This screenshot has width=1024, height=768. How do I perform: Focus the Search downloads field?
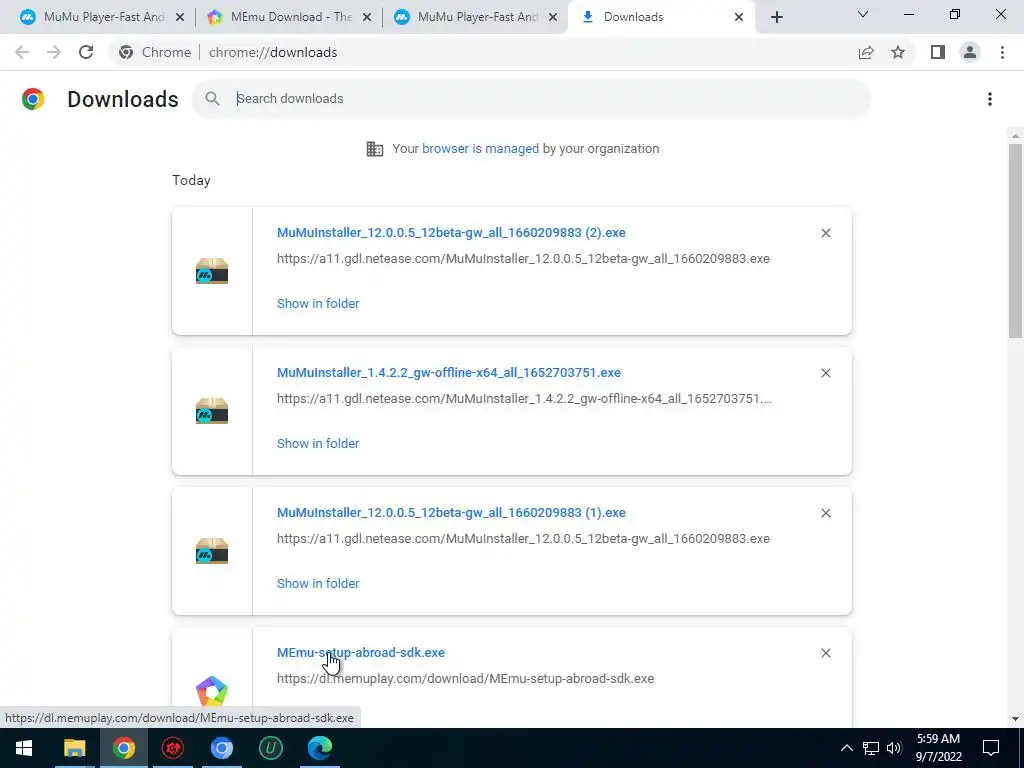coord(530,99)
